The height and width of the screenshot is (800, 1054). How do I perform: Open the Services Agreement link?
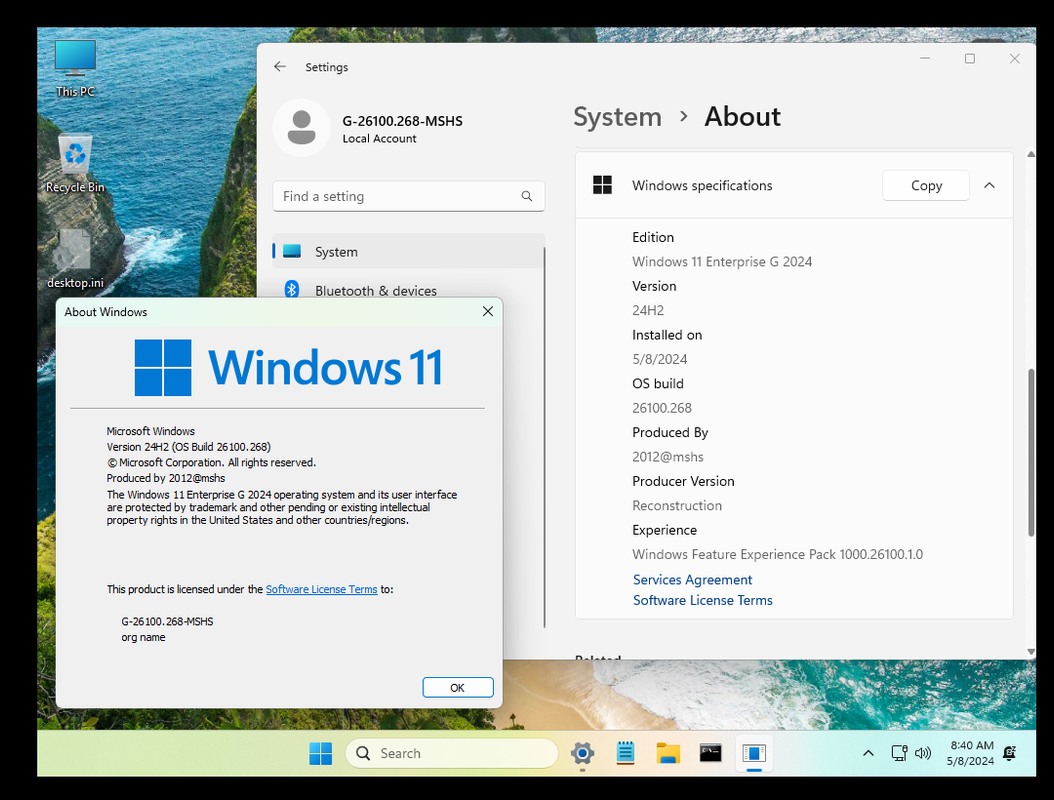coord(692,579)
